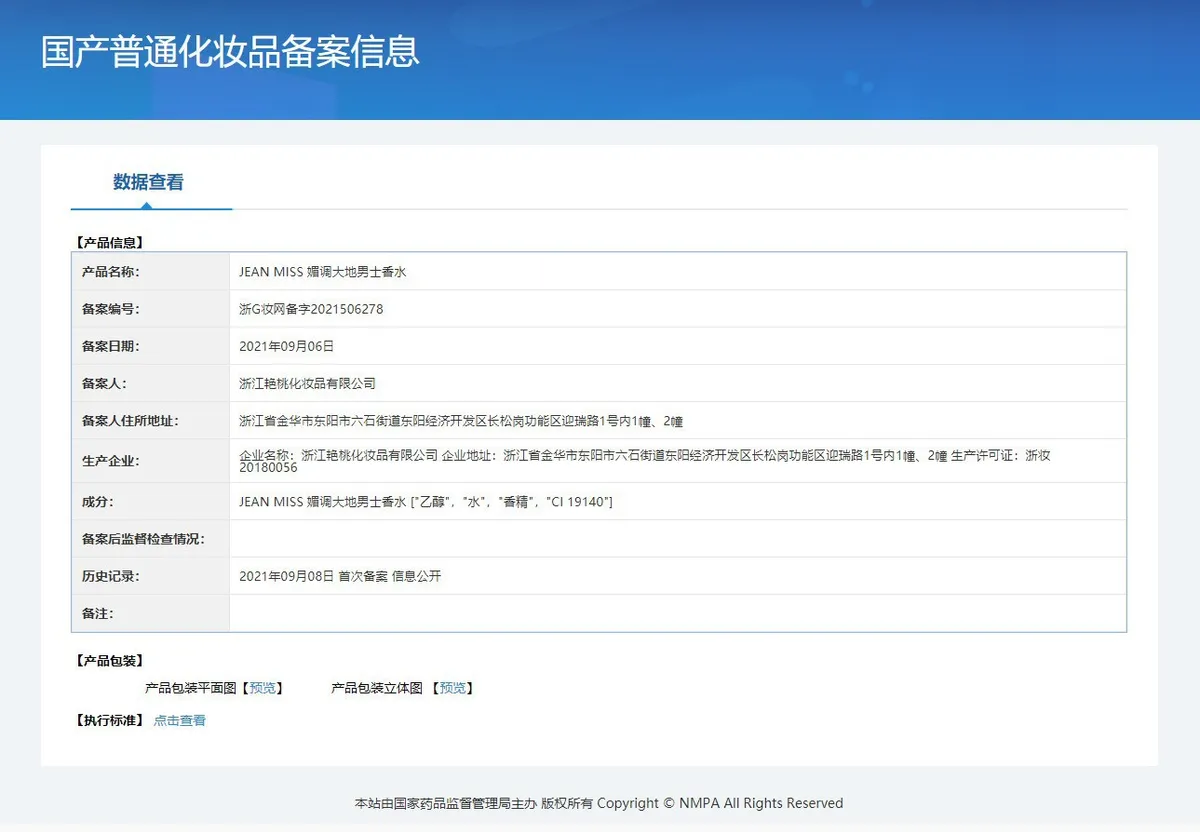This screenshot has height=832, width=1200.
Task: Preview the 产品包装平面图 image link
Action: pos(262,688)
